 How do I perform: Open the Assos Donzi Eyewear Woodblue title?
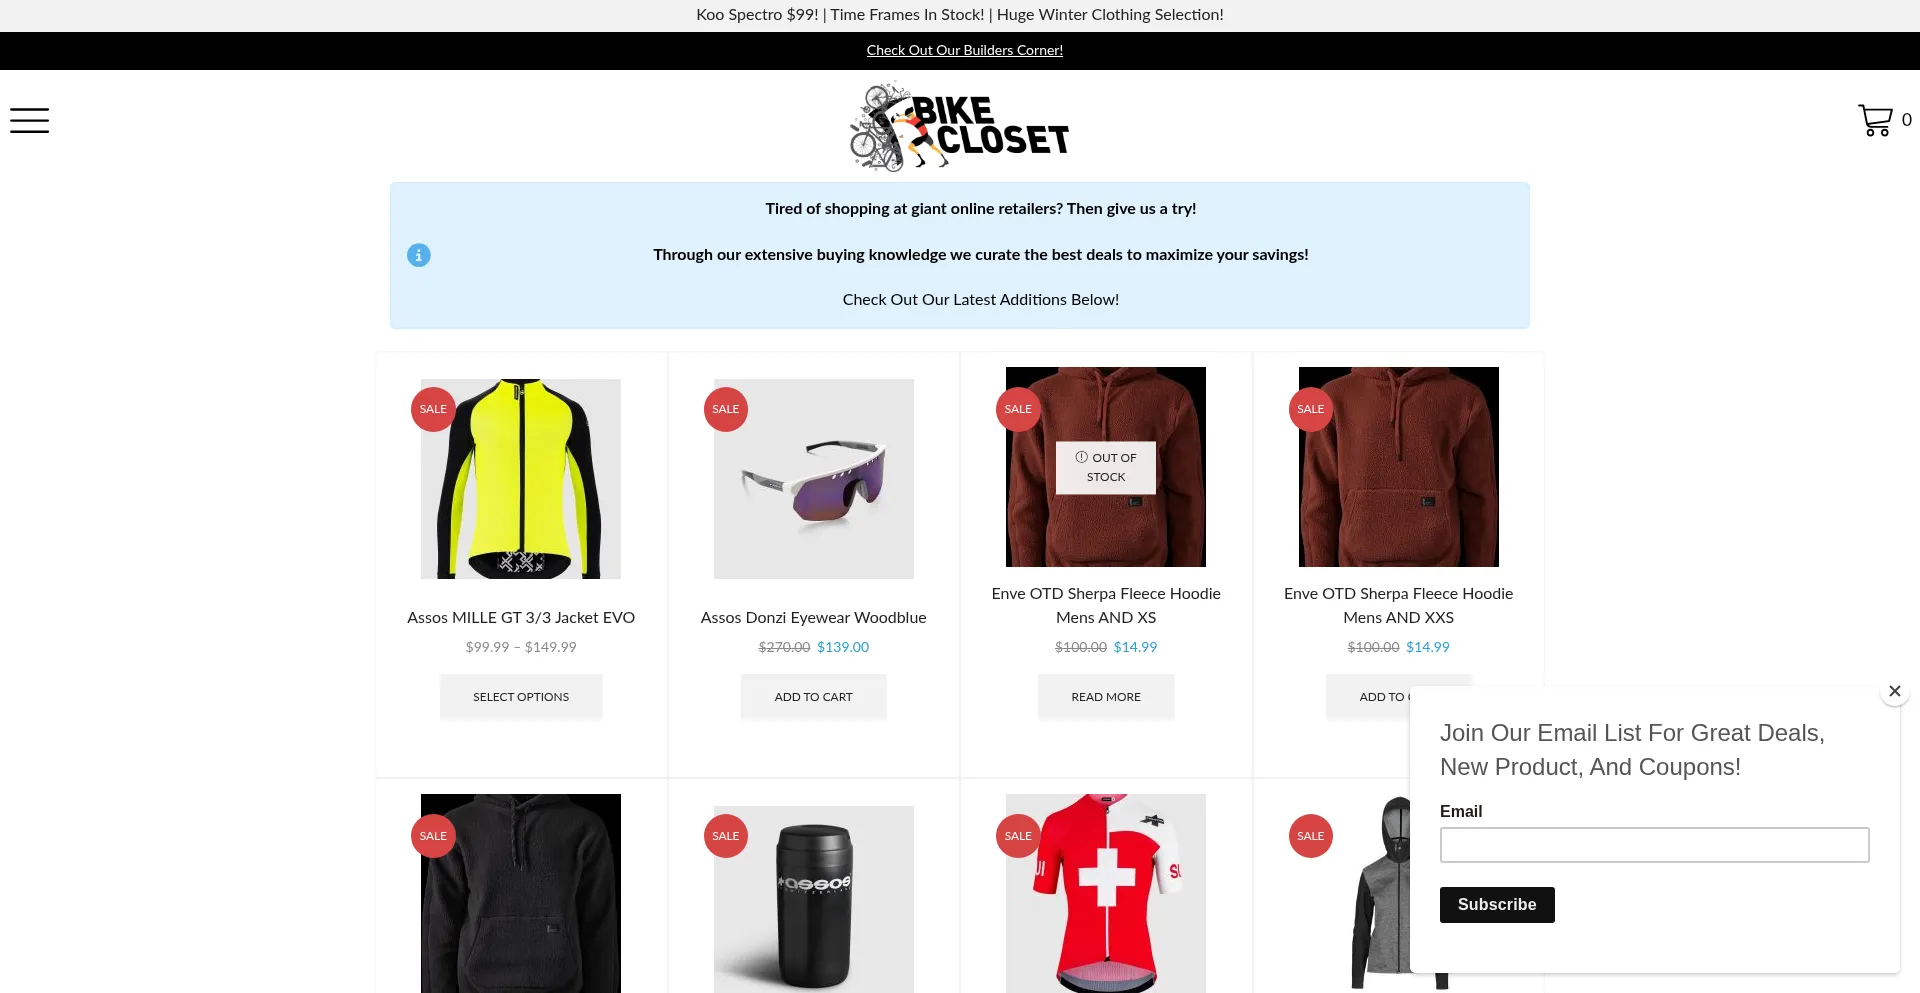(x=813, y=618)
